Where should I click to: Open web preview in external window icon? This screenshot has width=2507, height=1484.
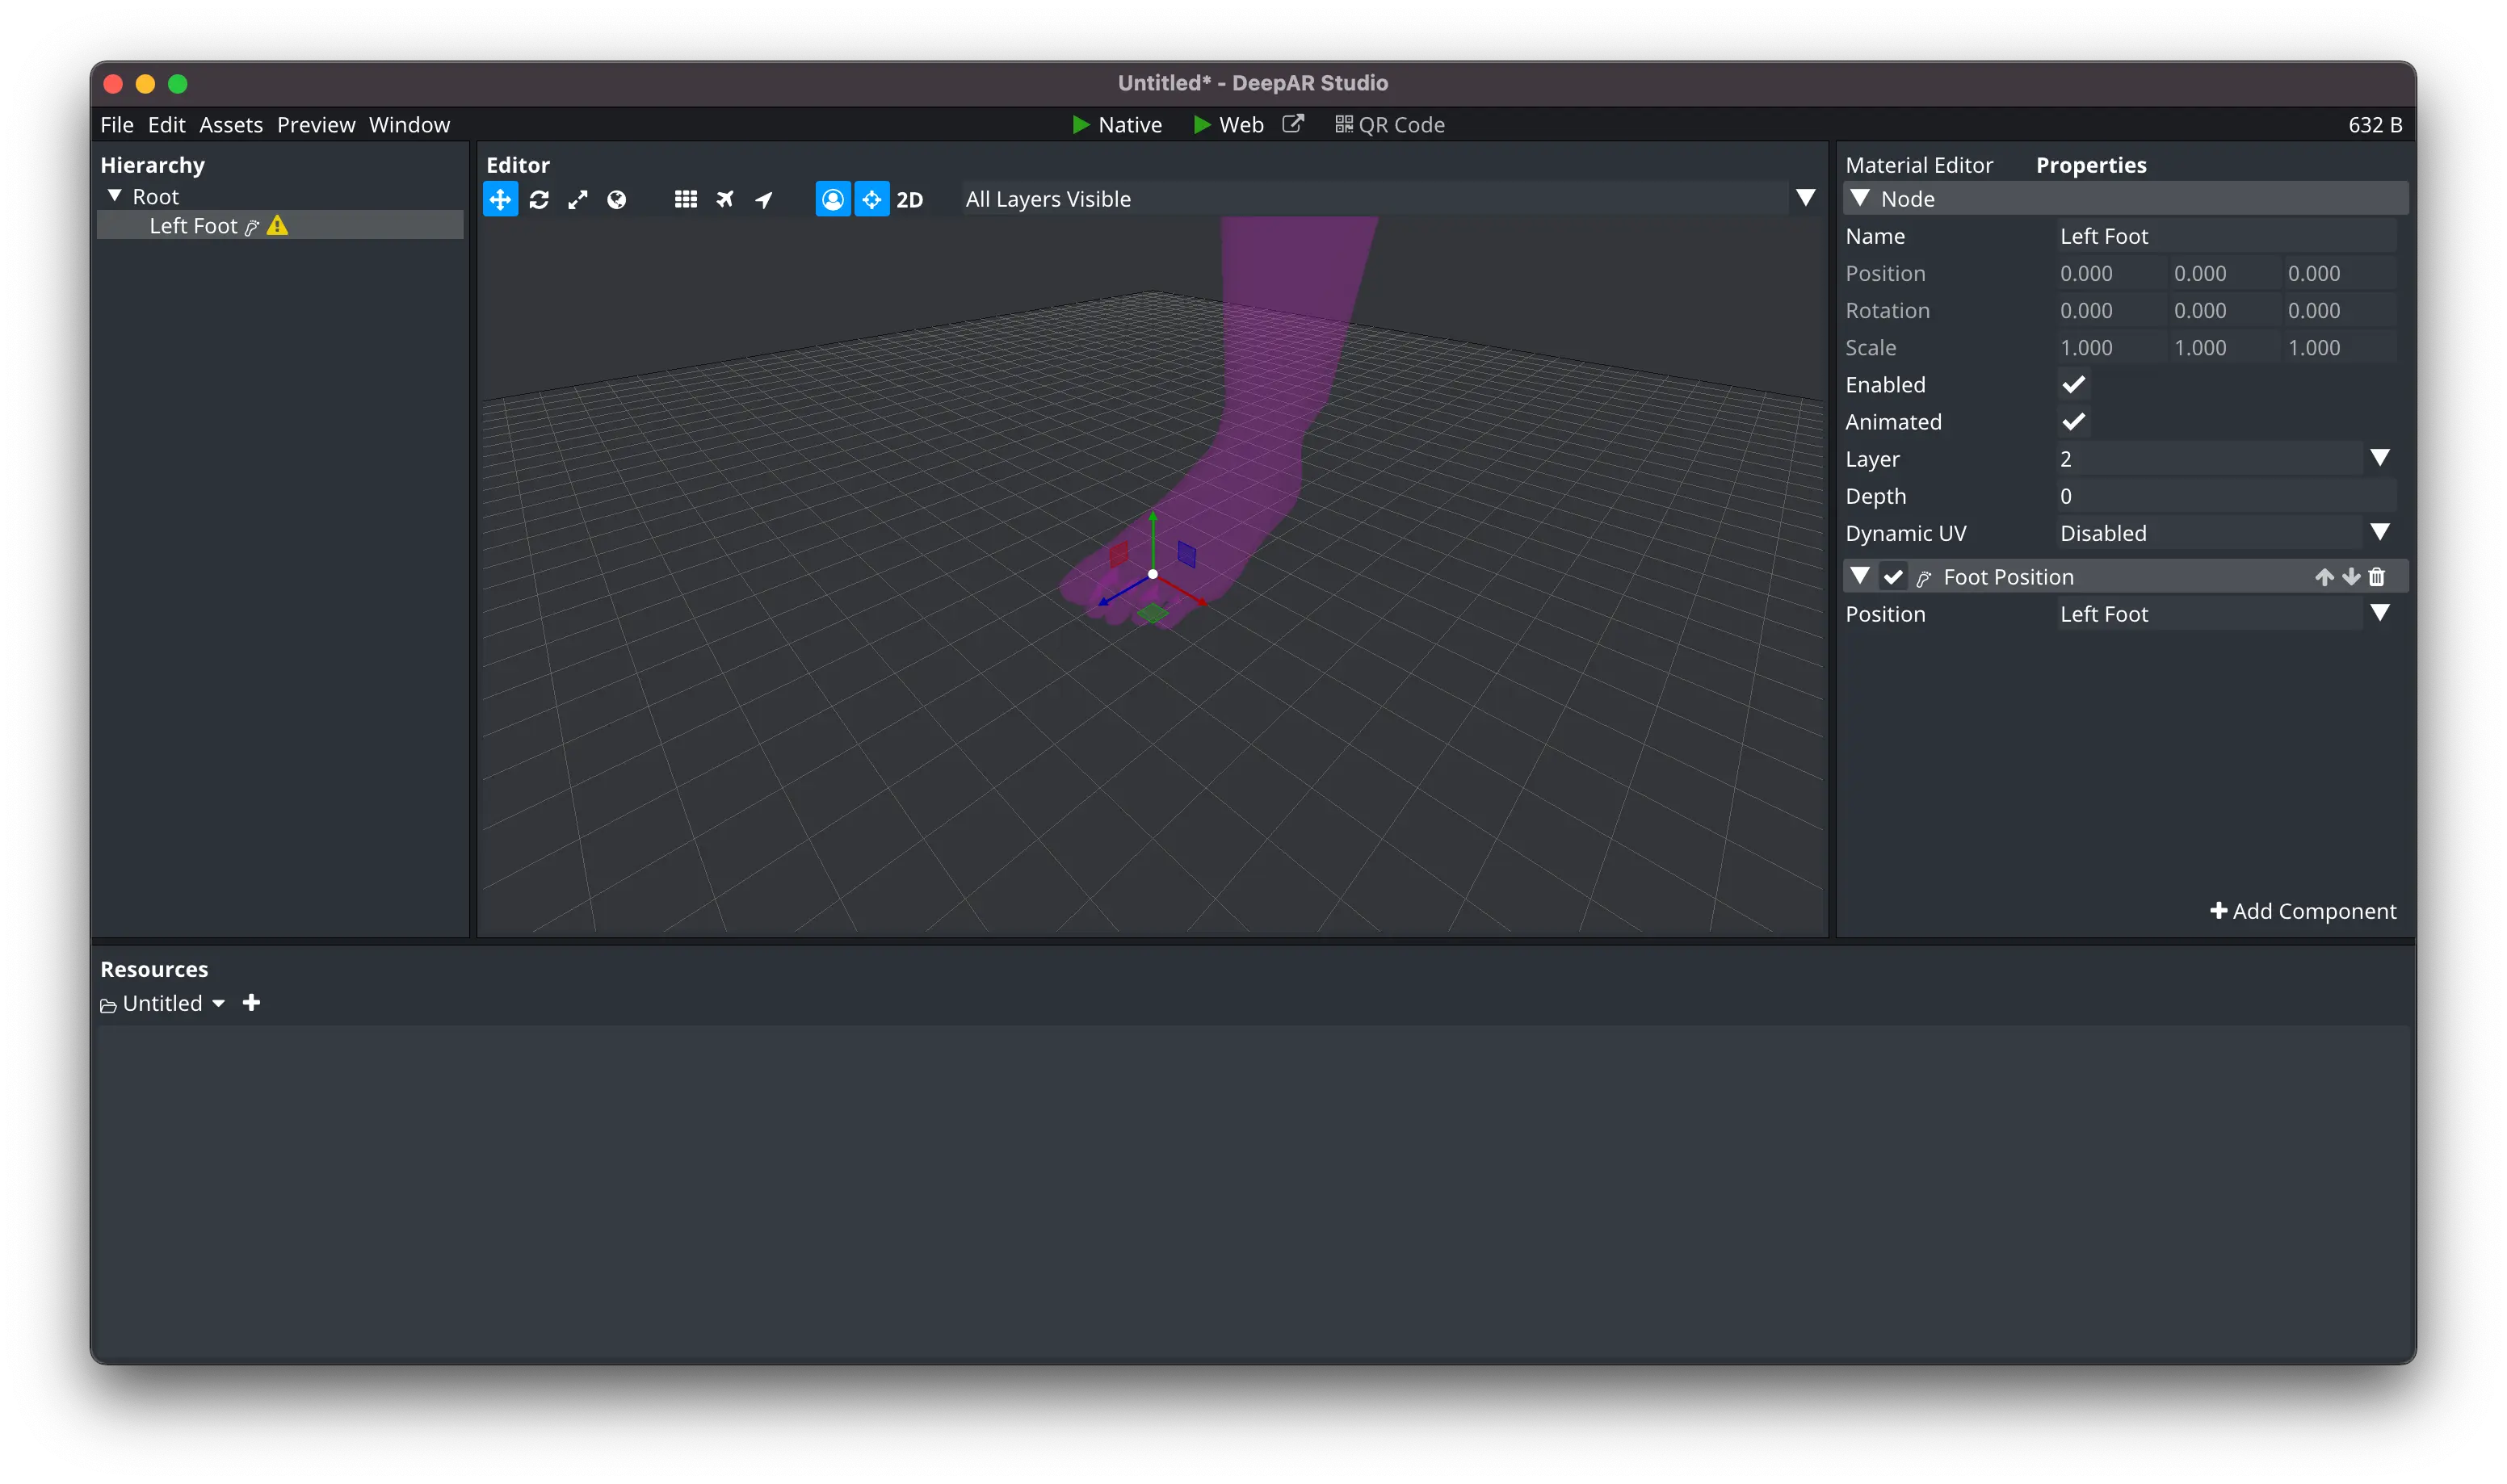[1293, 124]
